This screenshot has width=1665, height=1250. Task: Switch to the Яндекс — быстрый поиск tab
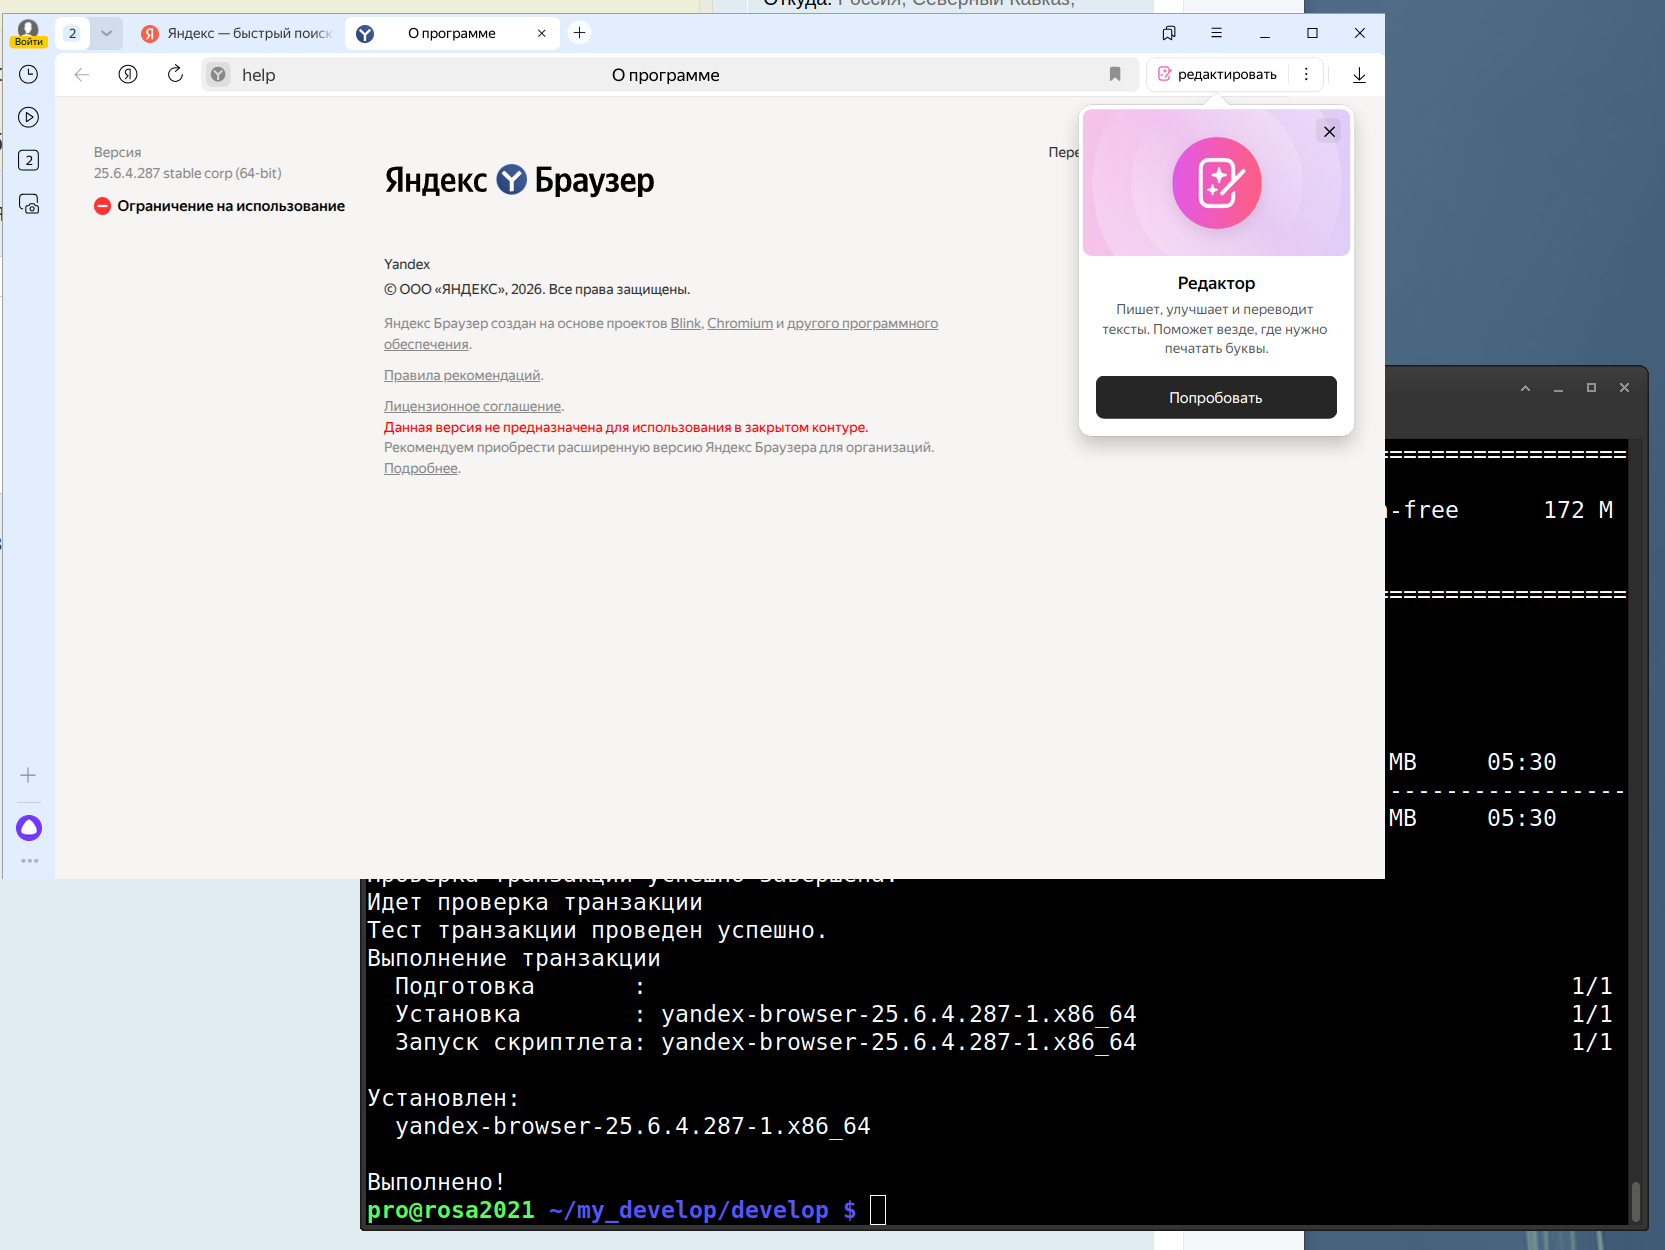click(x=240, y=34)
